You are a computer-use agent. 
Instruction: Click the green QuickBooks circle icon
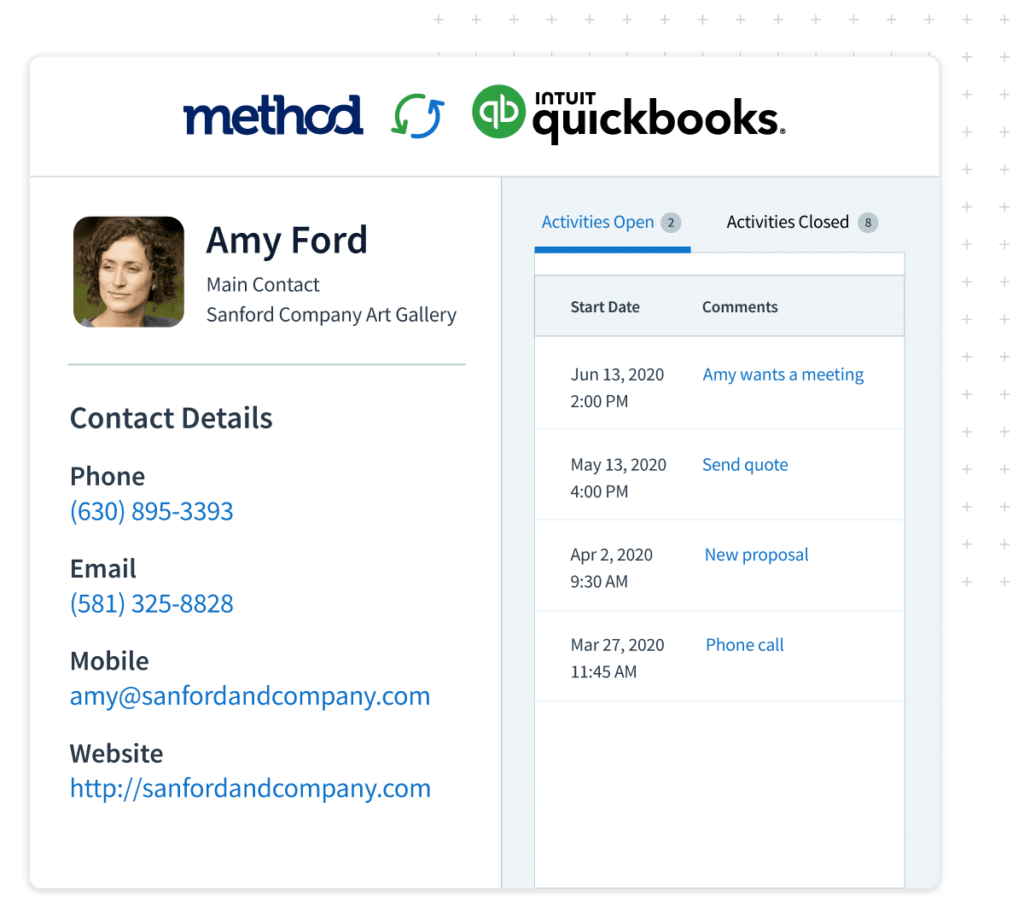(x=498, y=112)
